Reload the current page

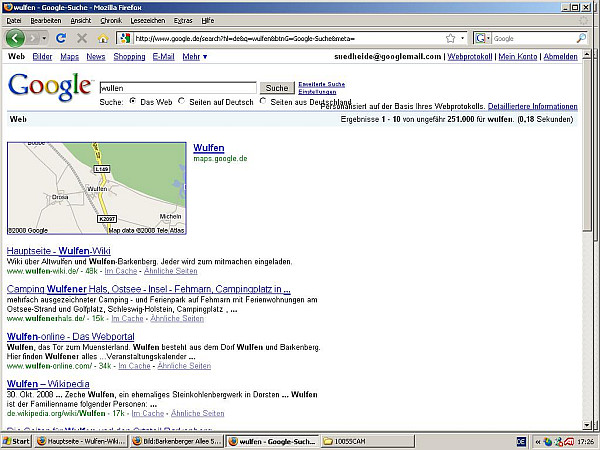click(60, 38)
